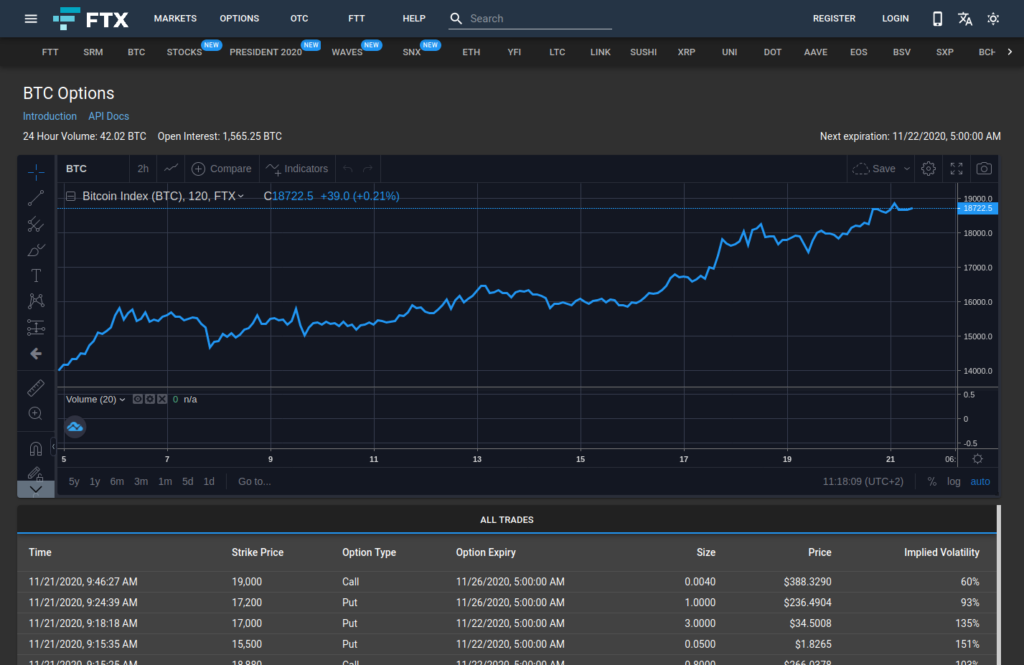
Task: Open Volume indicator settings icon
Action: point(150,399)
